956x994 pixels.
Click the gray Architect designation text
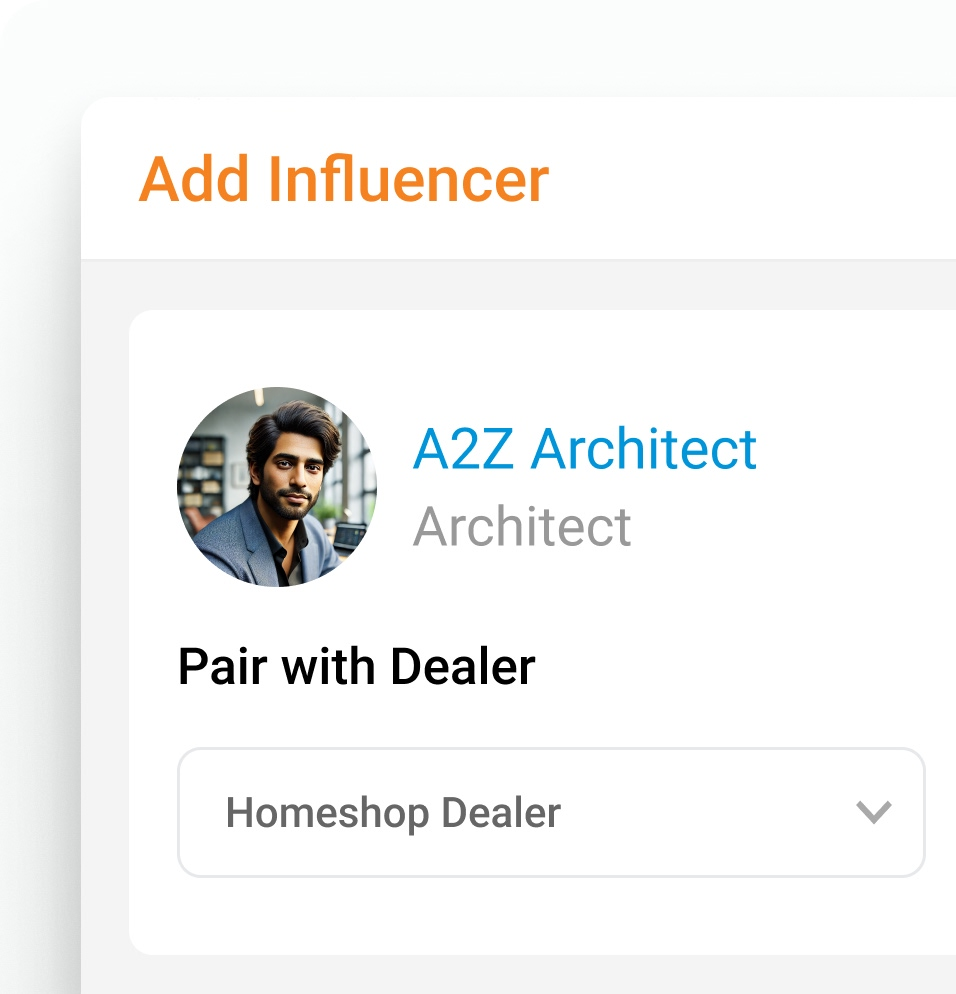pos(522,526)
